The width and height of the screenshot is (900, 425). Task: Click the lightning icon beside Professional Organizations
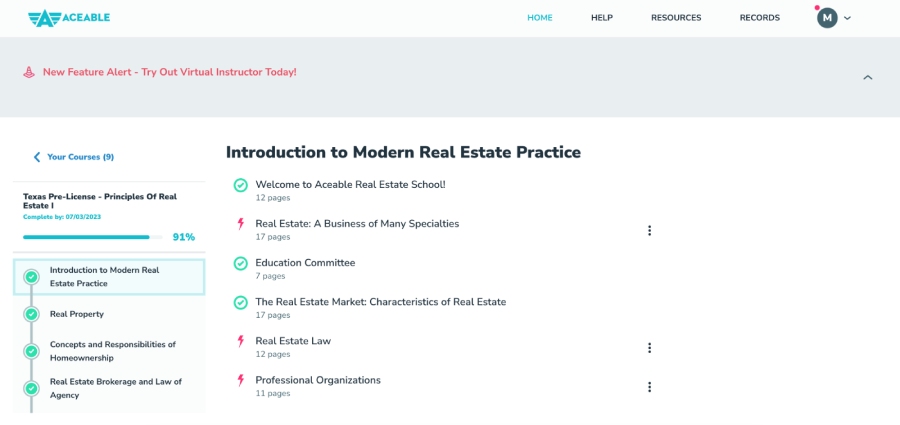240,380
